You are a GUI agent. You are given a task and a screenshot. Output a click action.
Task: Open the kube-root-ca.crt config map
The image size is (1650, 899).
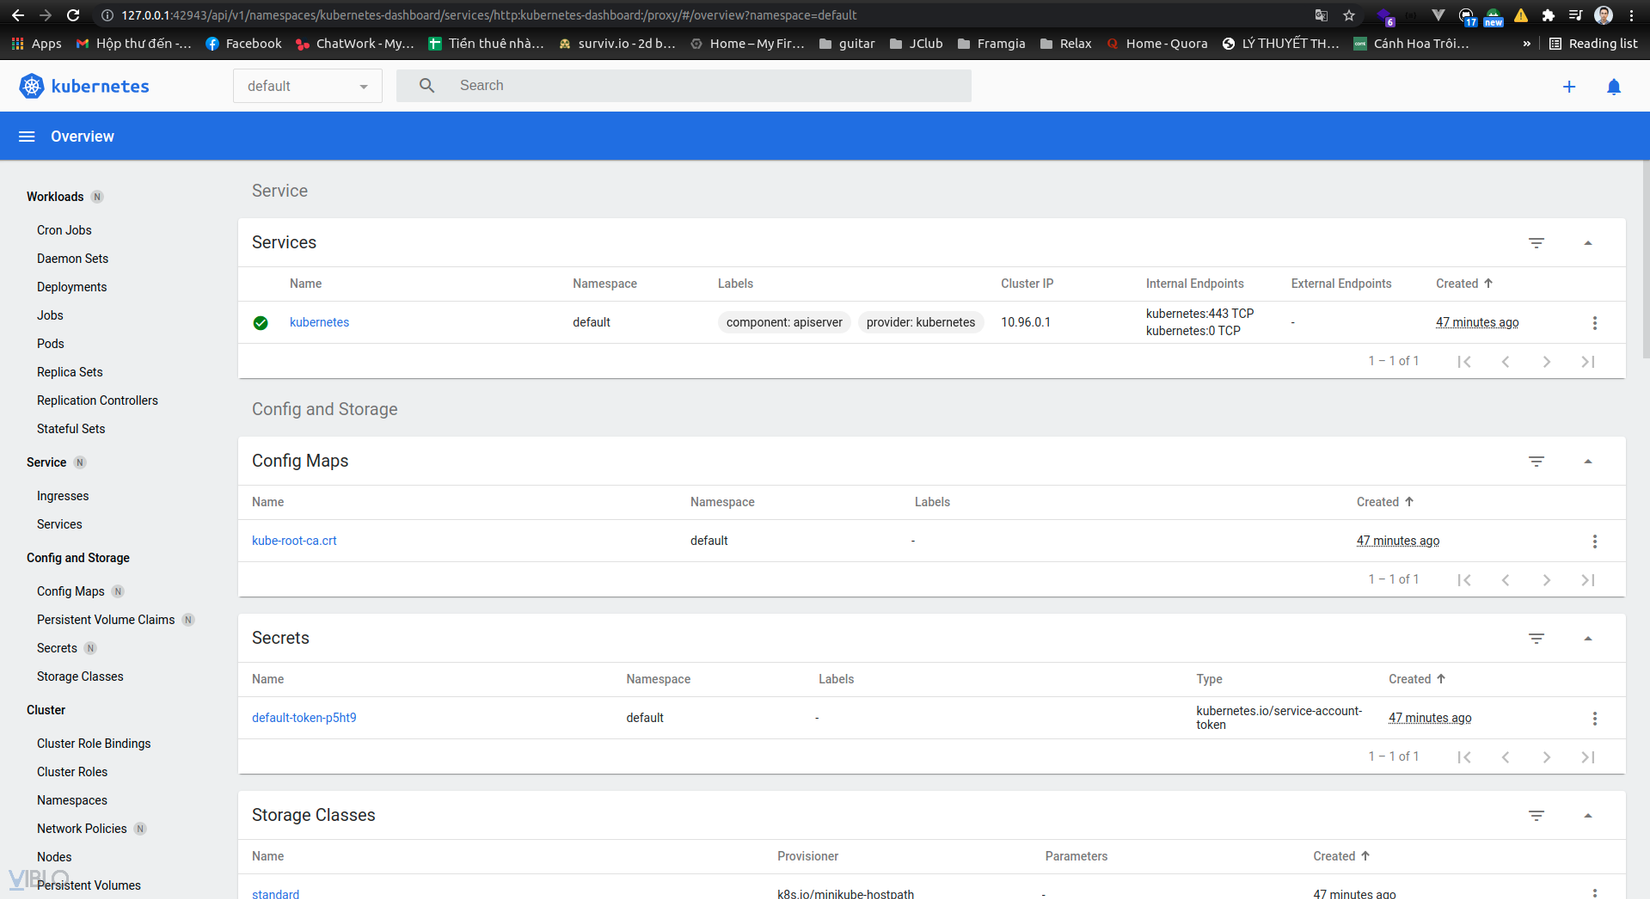(x=294, y=541)
